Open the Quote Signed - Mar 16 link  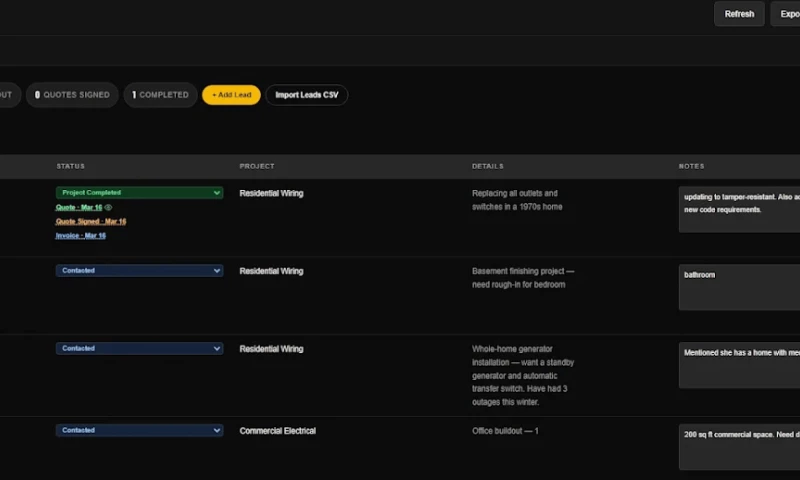coord(91,221)
